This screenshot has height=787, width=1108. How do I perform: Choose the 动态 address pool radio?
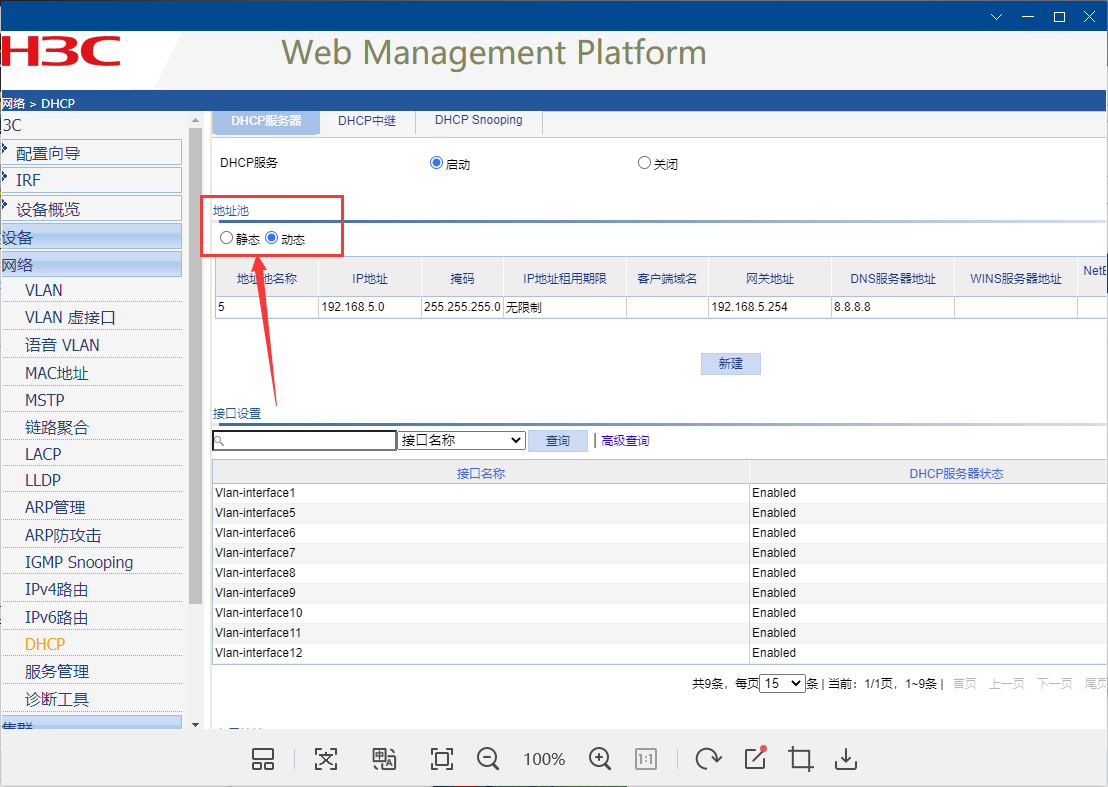[271, 237]
